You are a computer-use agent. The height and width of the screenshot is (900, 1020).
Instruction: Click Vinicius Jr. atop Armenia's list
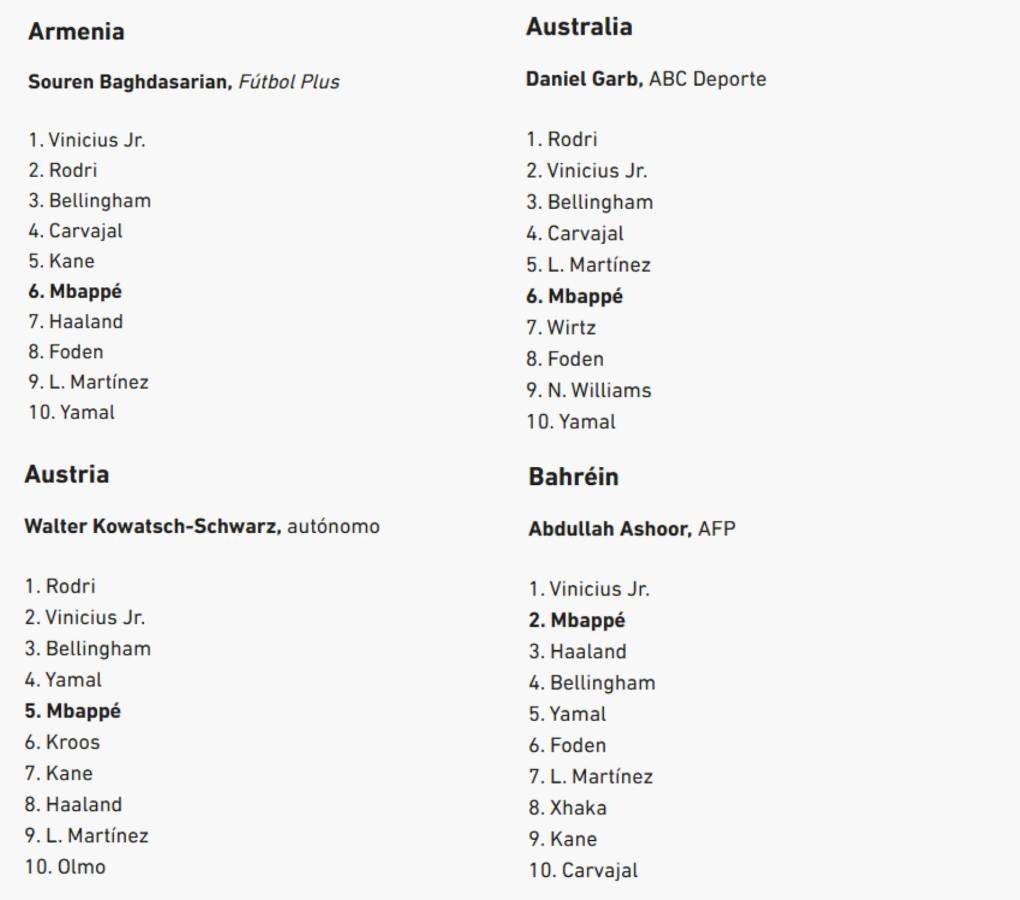click(x=97, y=140)
